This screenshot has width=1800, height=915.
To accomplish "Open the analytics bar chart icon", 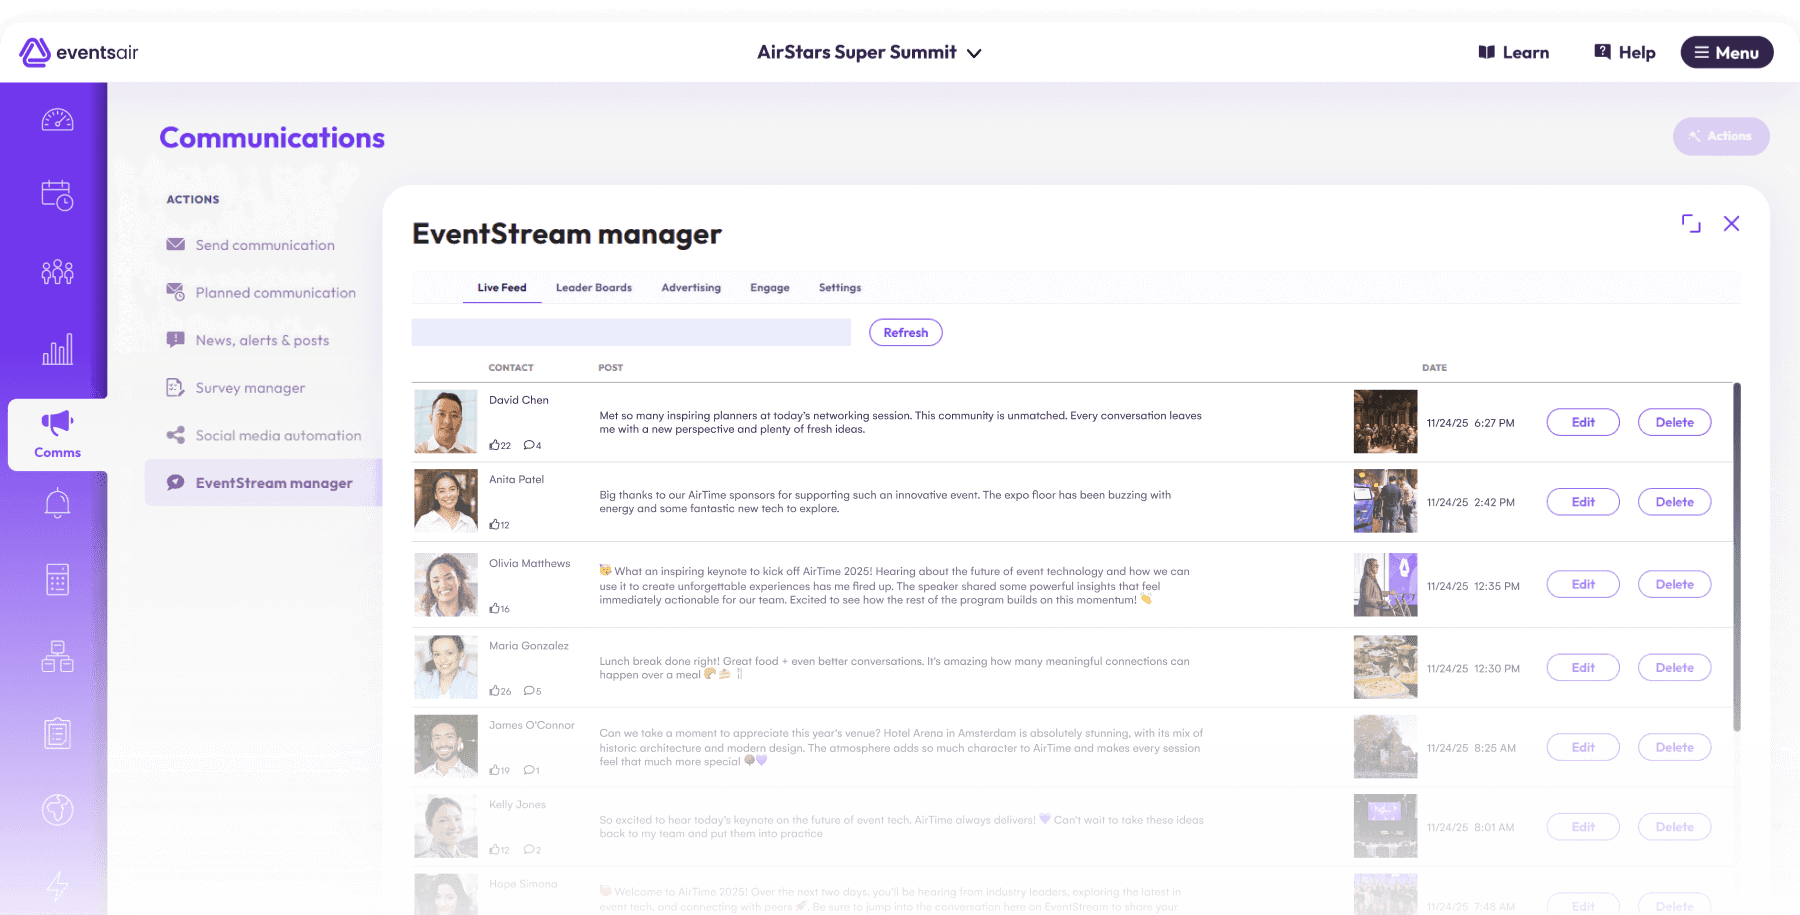I will [x=57, y=349].
